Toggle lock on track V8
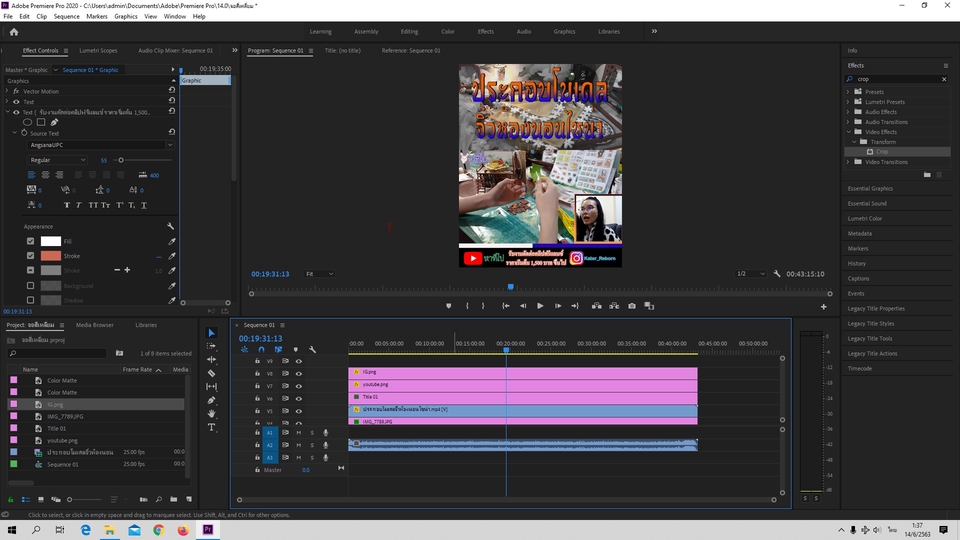 (x=257, y=373)
